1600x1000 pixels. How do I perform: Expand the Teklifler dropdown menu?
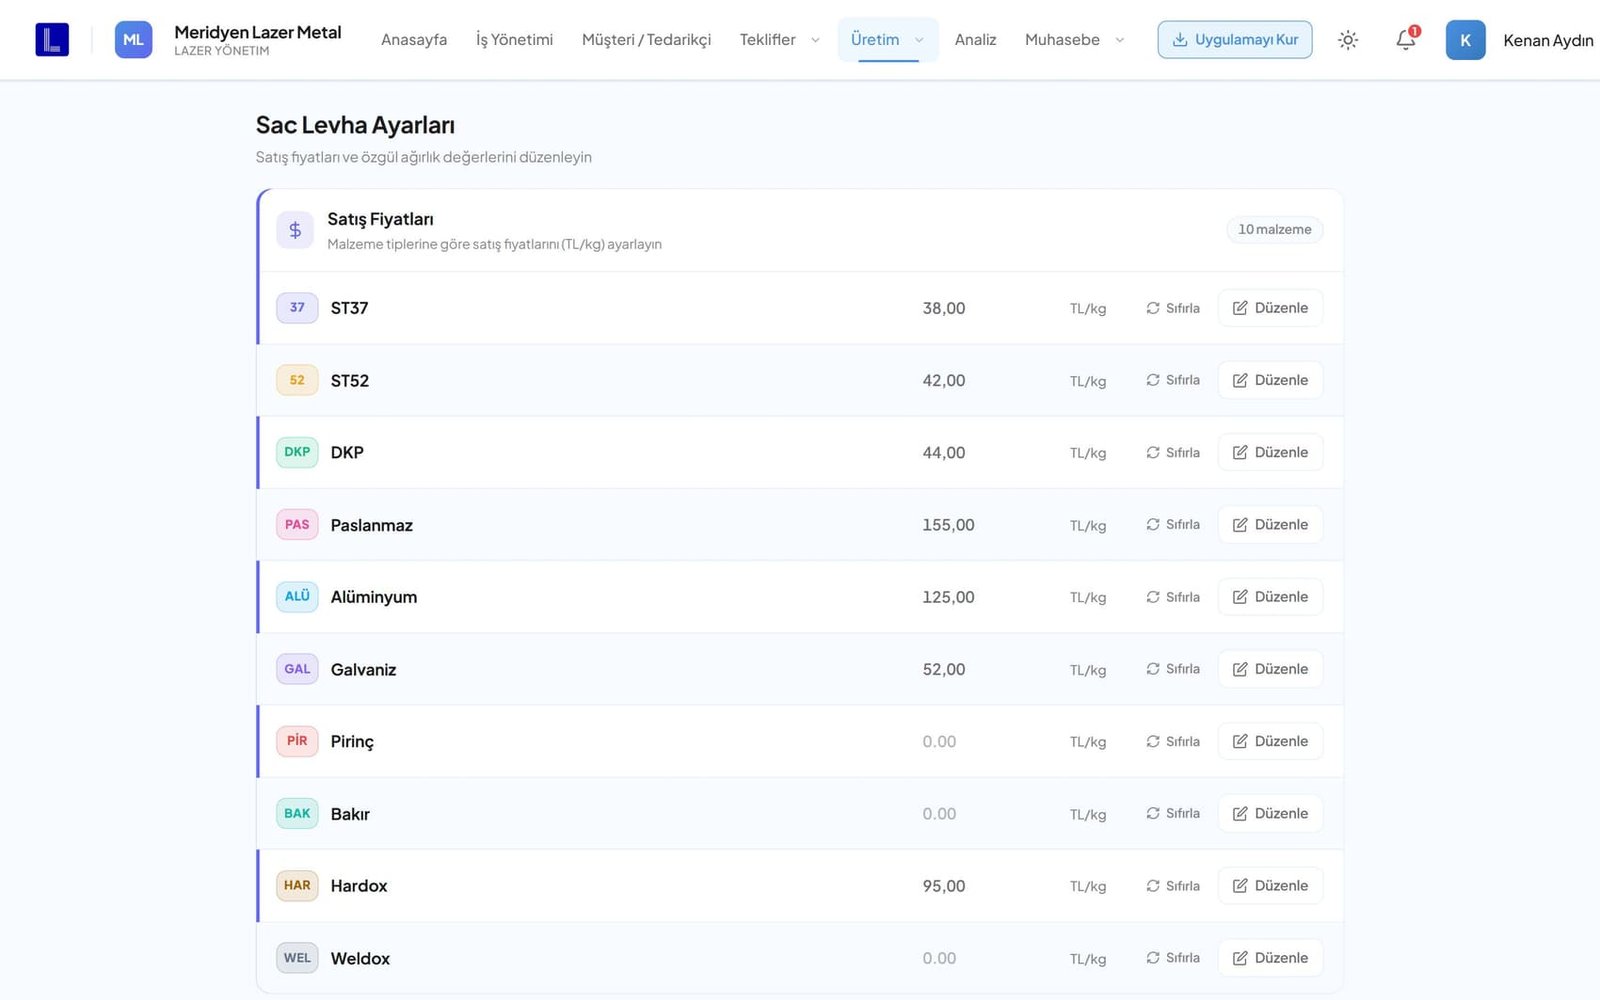tap(780, 40)
